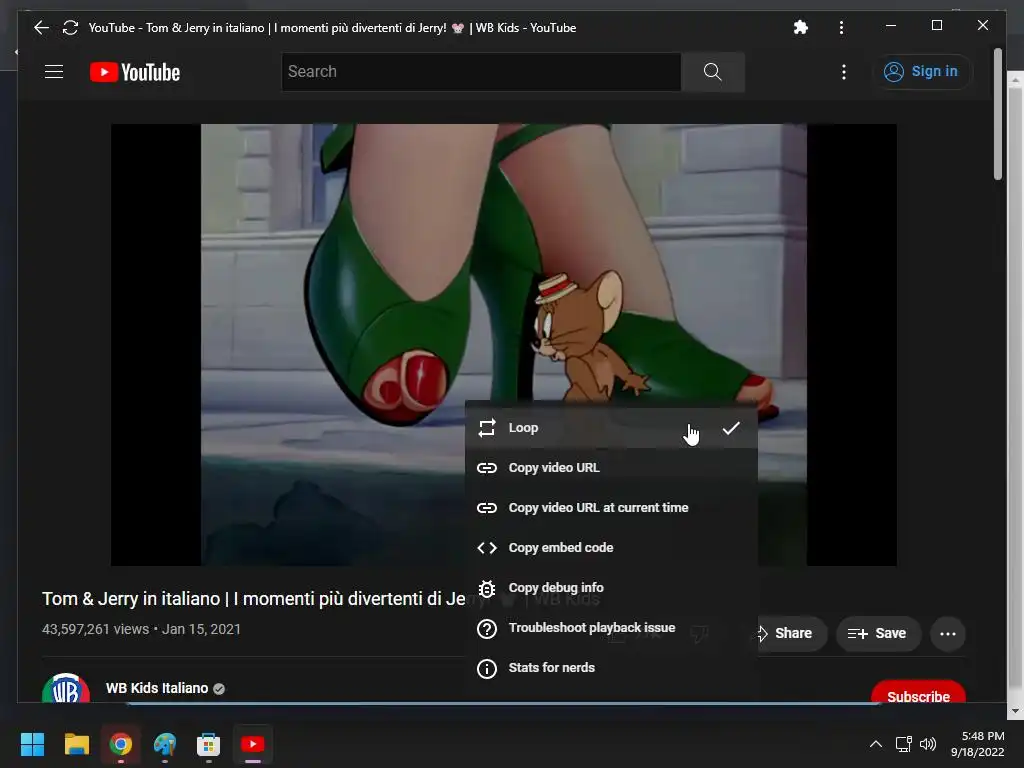Open Stats for nerds

pyautogui.click(x=611, y=667)
